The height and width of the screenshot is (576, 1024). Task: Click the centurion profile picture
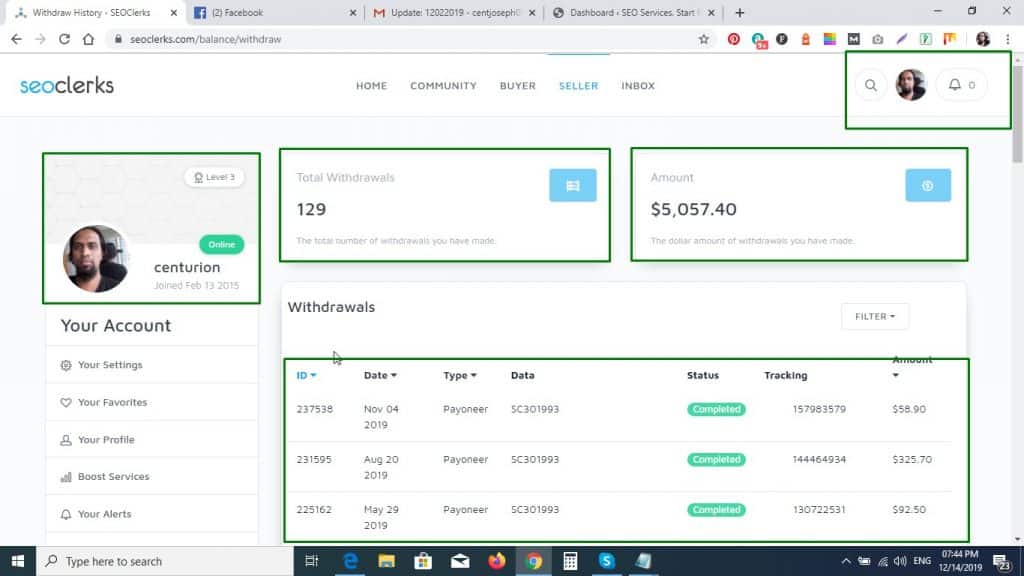96,259
